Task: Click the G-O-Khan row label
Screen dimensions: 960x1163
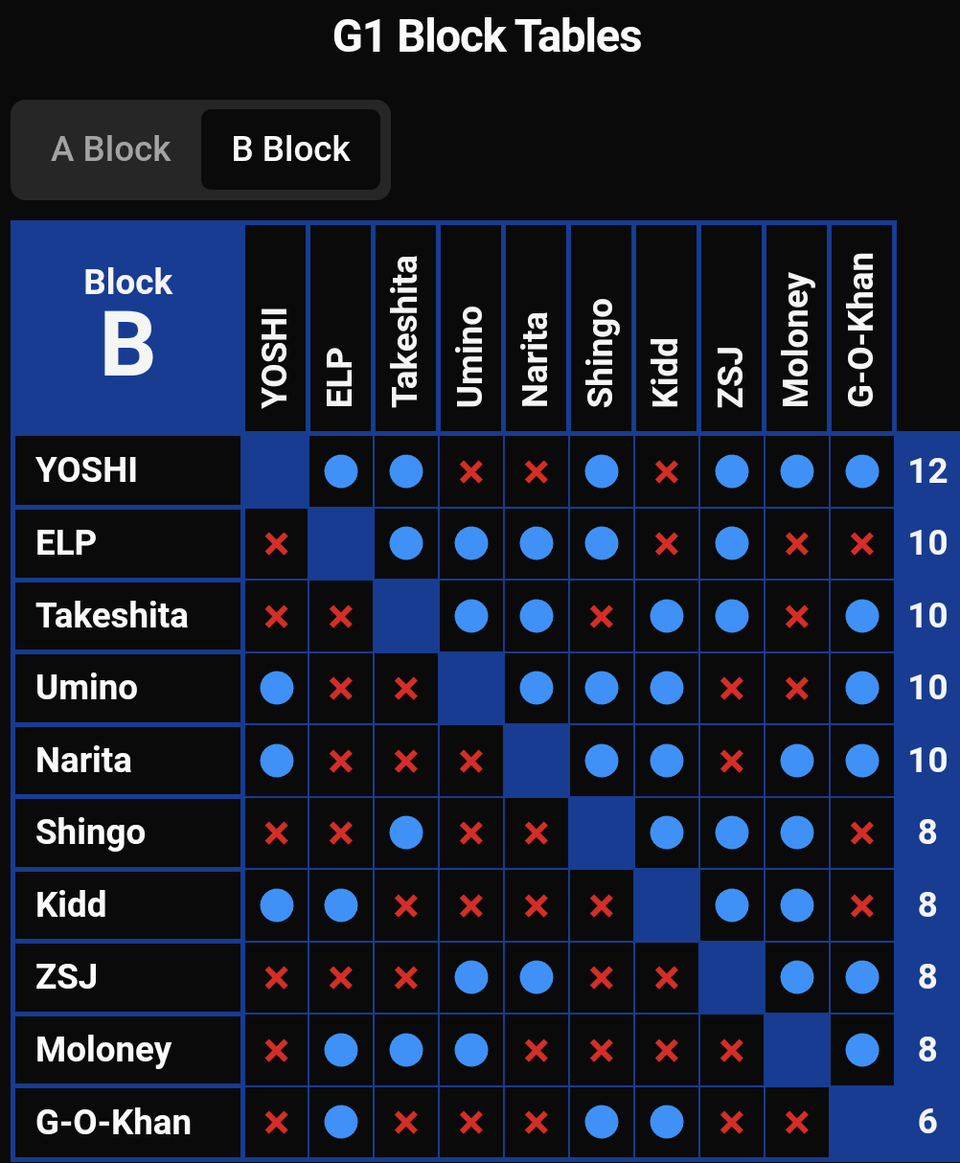Action: [x=128, y=1122]
